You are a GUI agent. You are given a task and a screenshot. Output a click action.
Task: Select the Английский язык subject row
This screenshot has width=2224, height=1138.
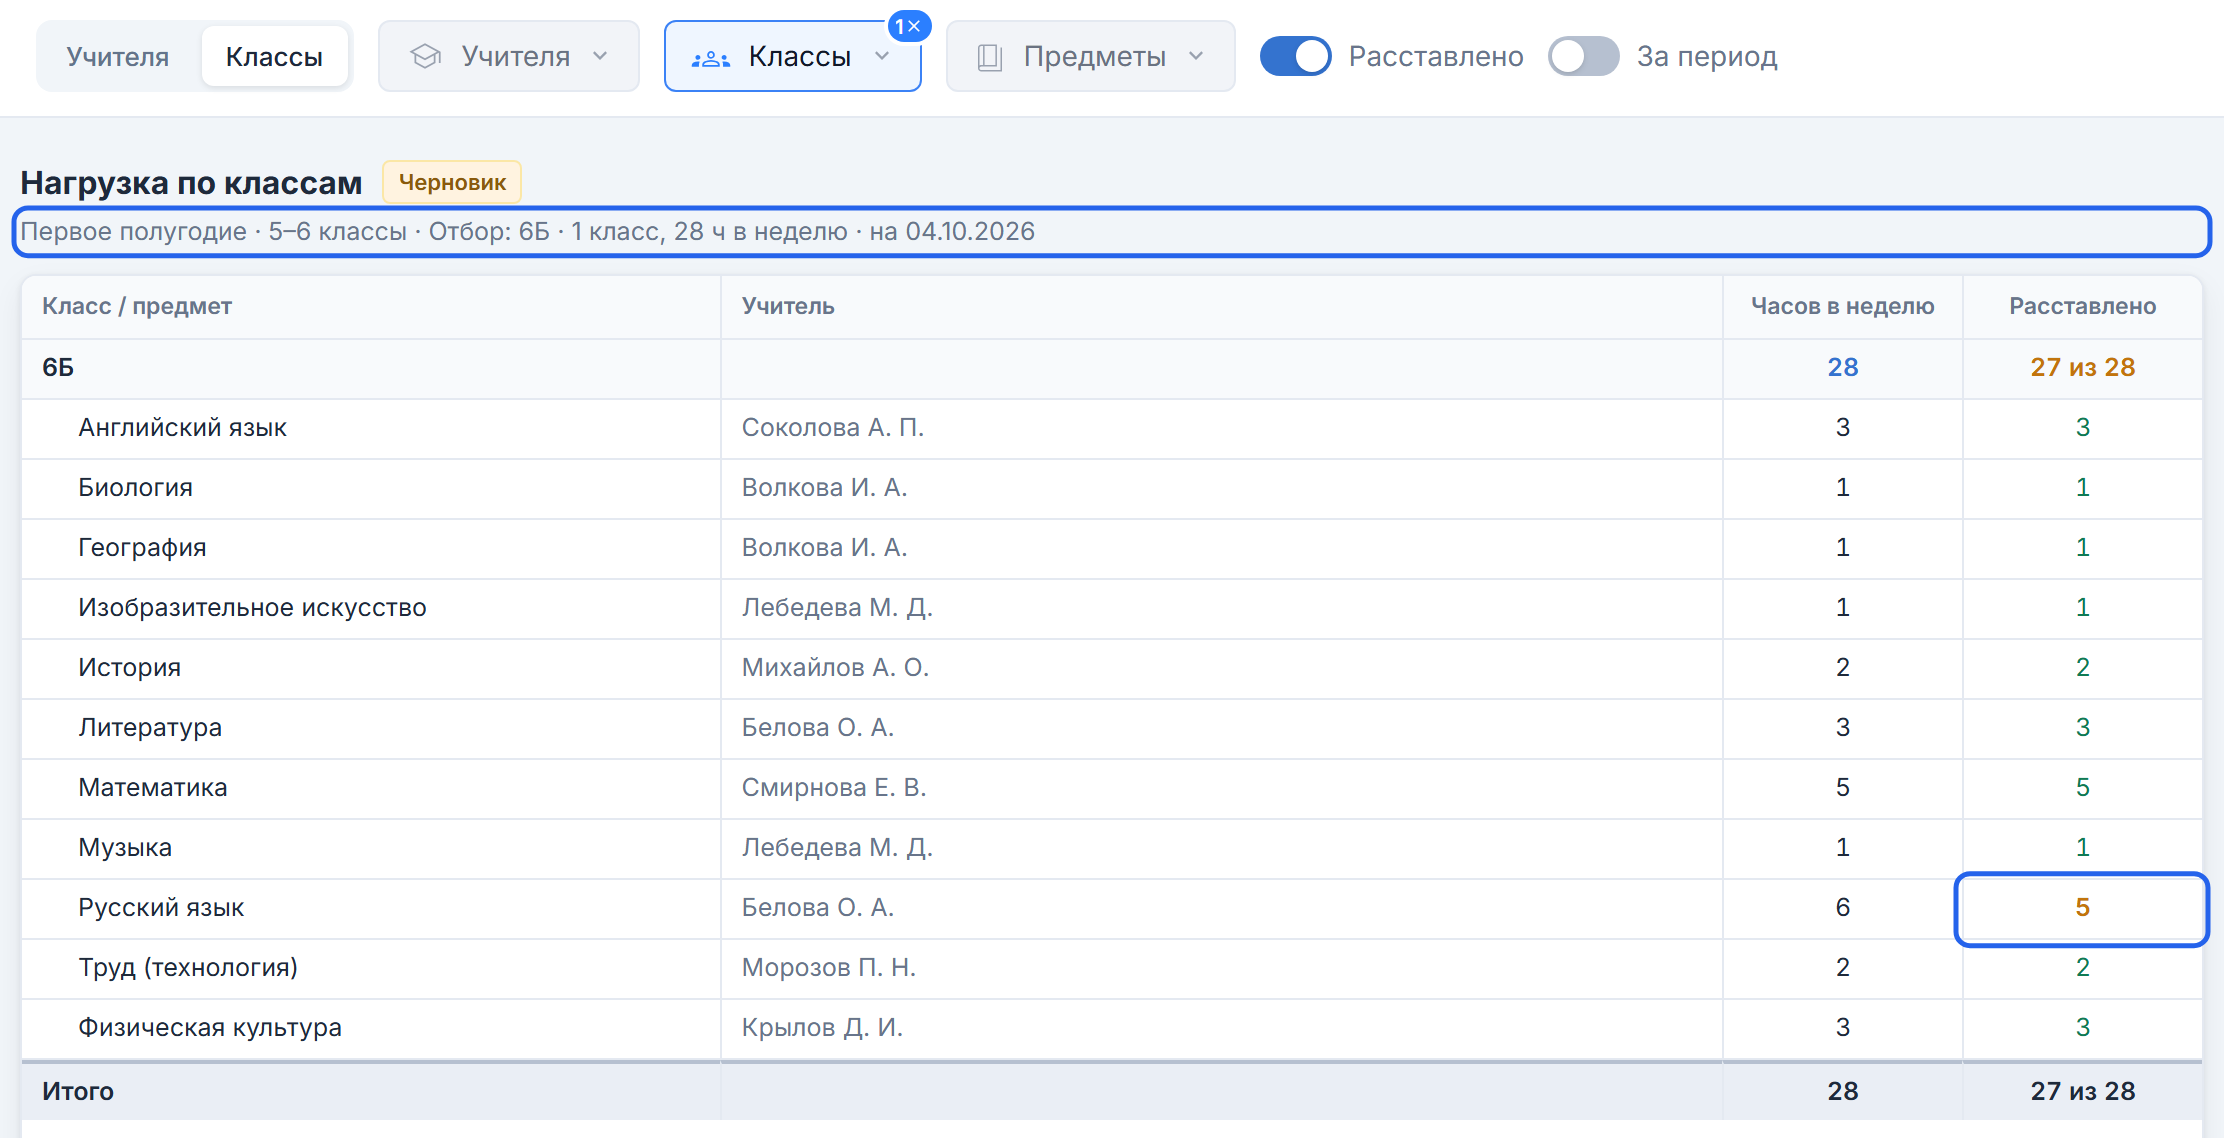click(x=1112, y=428)
